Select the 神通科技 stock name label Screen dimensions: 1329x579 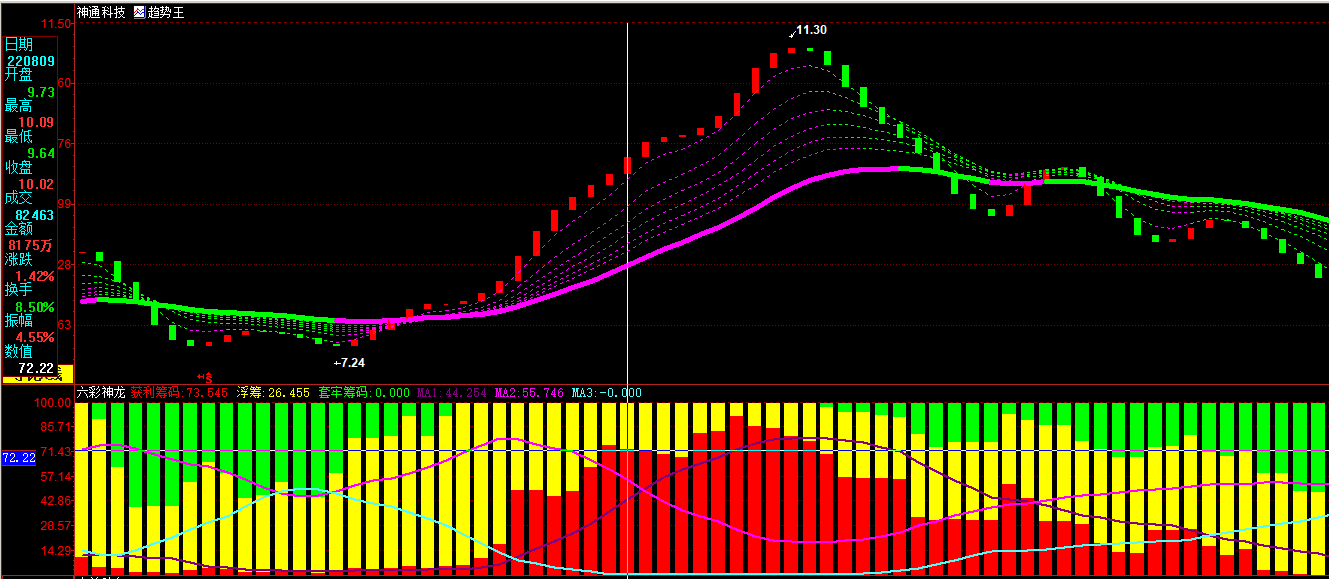(x=101, y=13)
